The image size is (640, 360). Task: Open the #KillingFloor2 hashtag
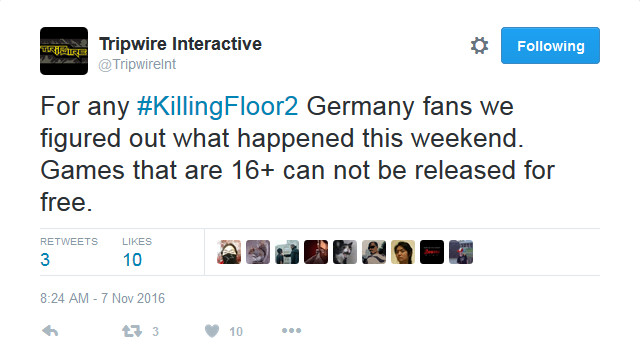coord(218,106)
